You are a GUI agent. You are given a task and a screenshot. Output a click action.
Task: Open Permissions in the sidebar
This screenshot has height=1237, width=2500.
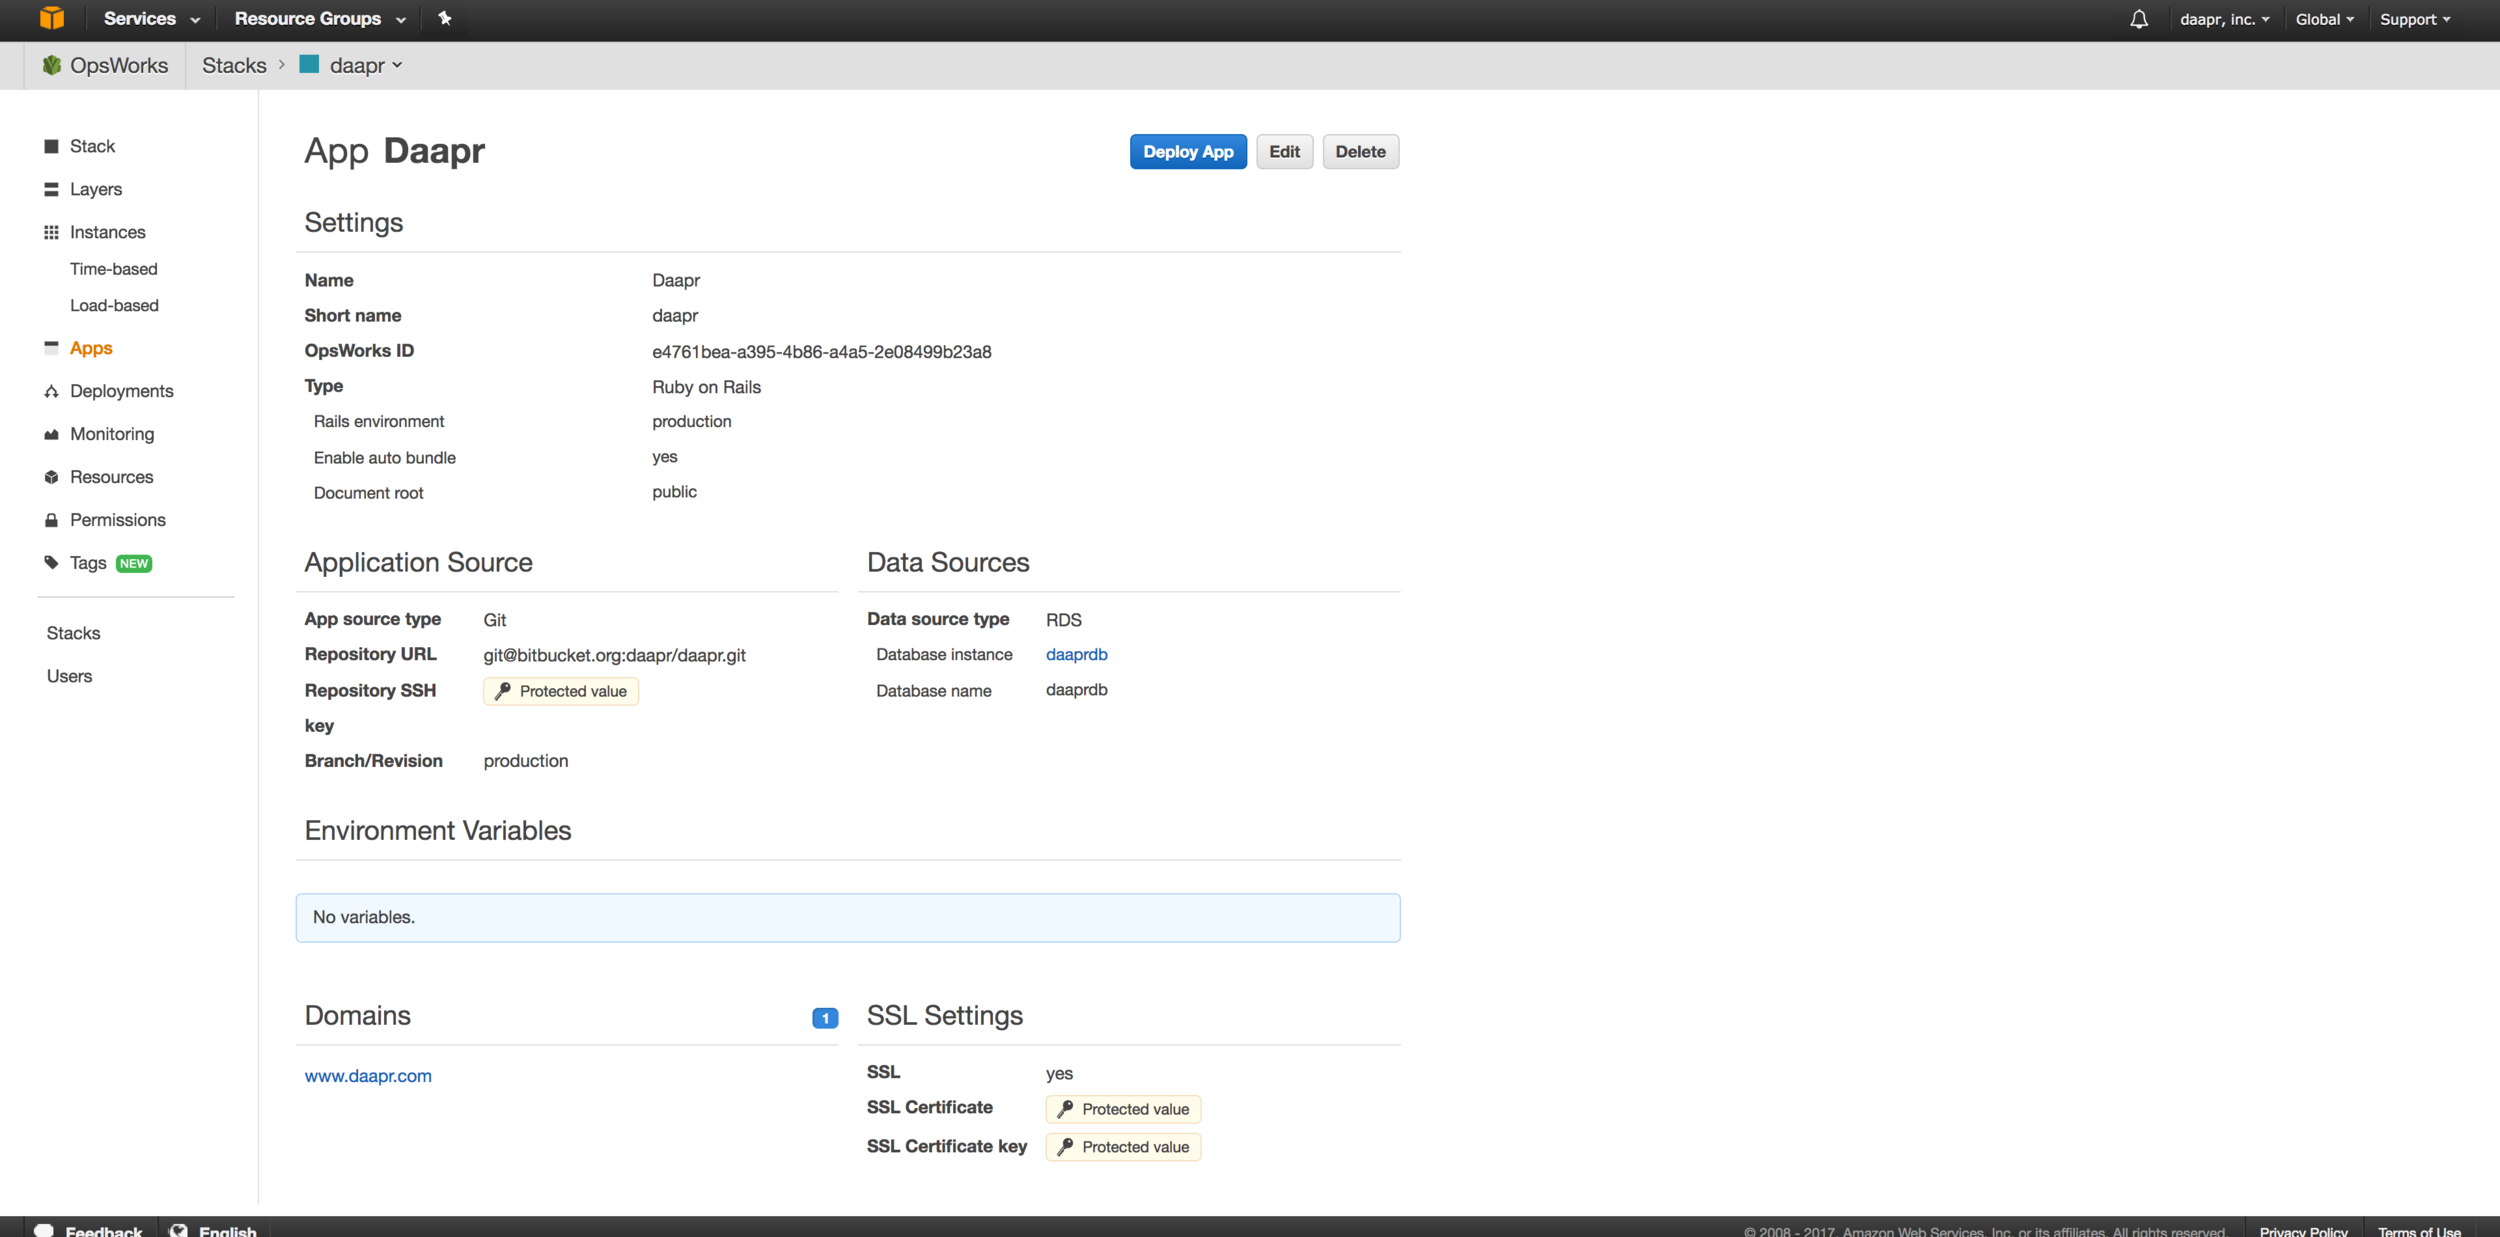(118, 520)
